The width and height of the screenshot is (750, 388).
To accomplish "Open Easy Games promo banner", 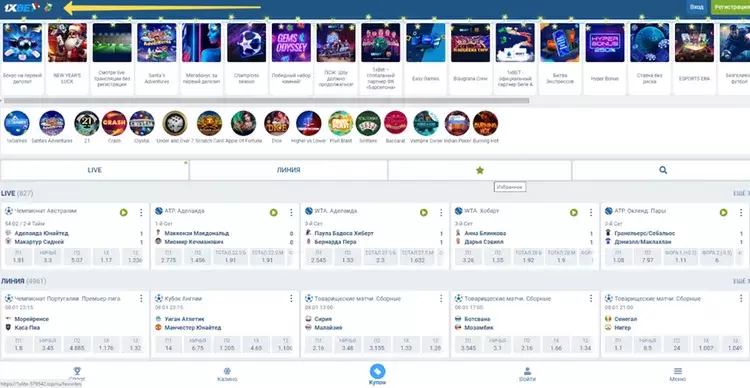I will point(425,58).
